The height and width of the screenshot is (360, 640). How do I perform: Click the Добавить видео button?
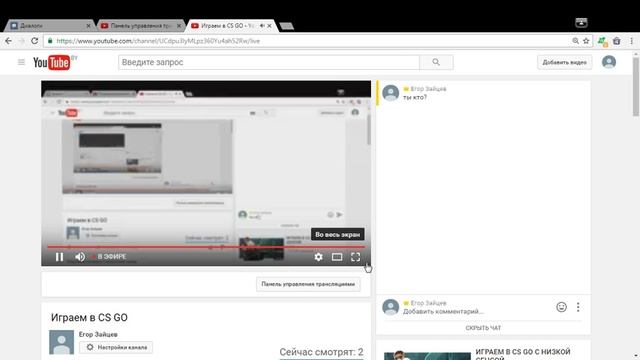point(564,62)
